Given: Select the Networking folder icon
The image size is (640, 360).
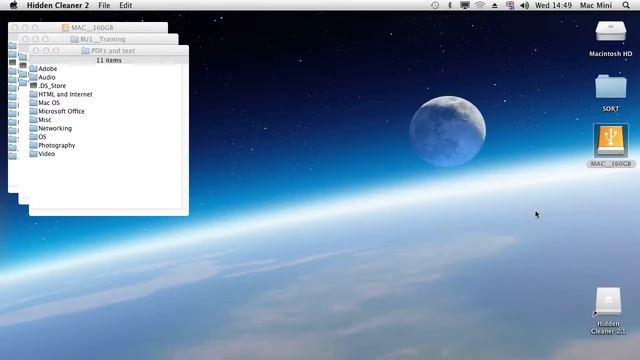Looking at the screenshot, I should pos(33,128).
